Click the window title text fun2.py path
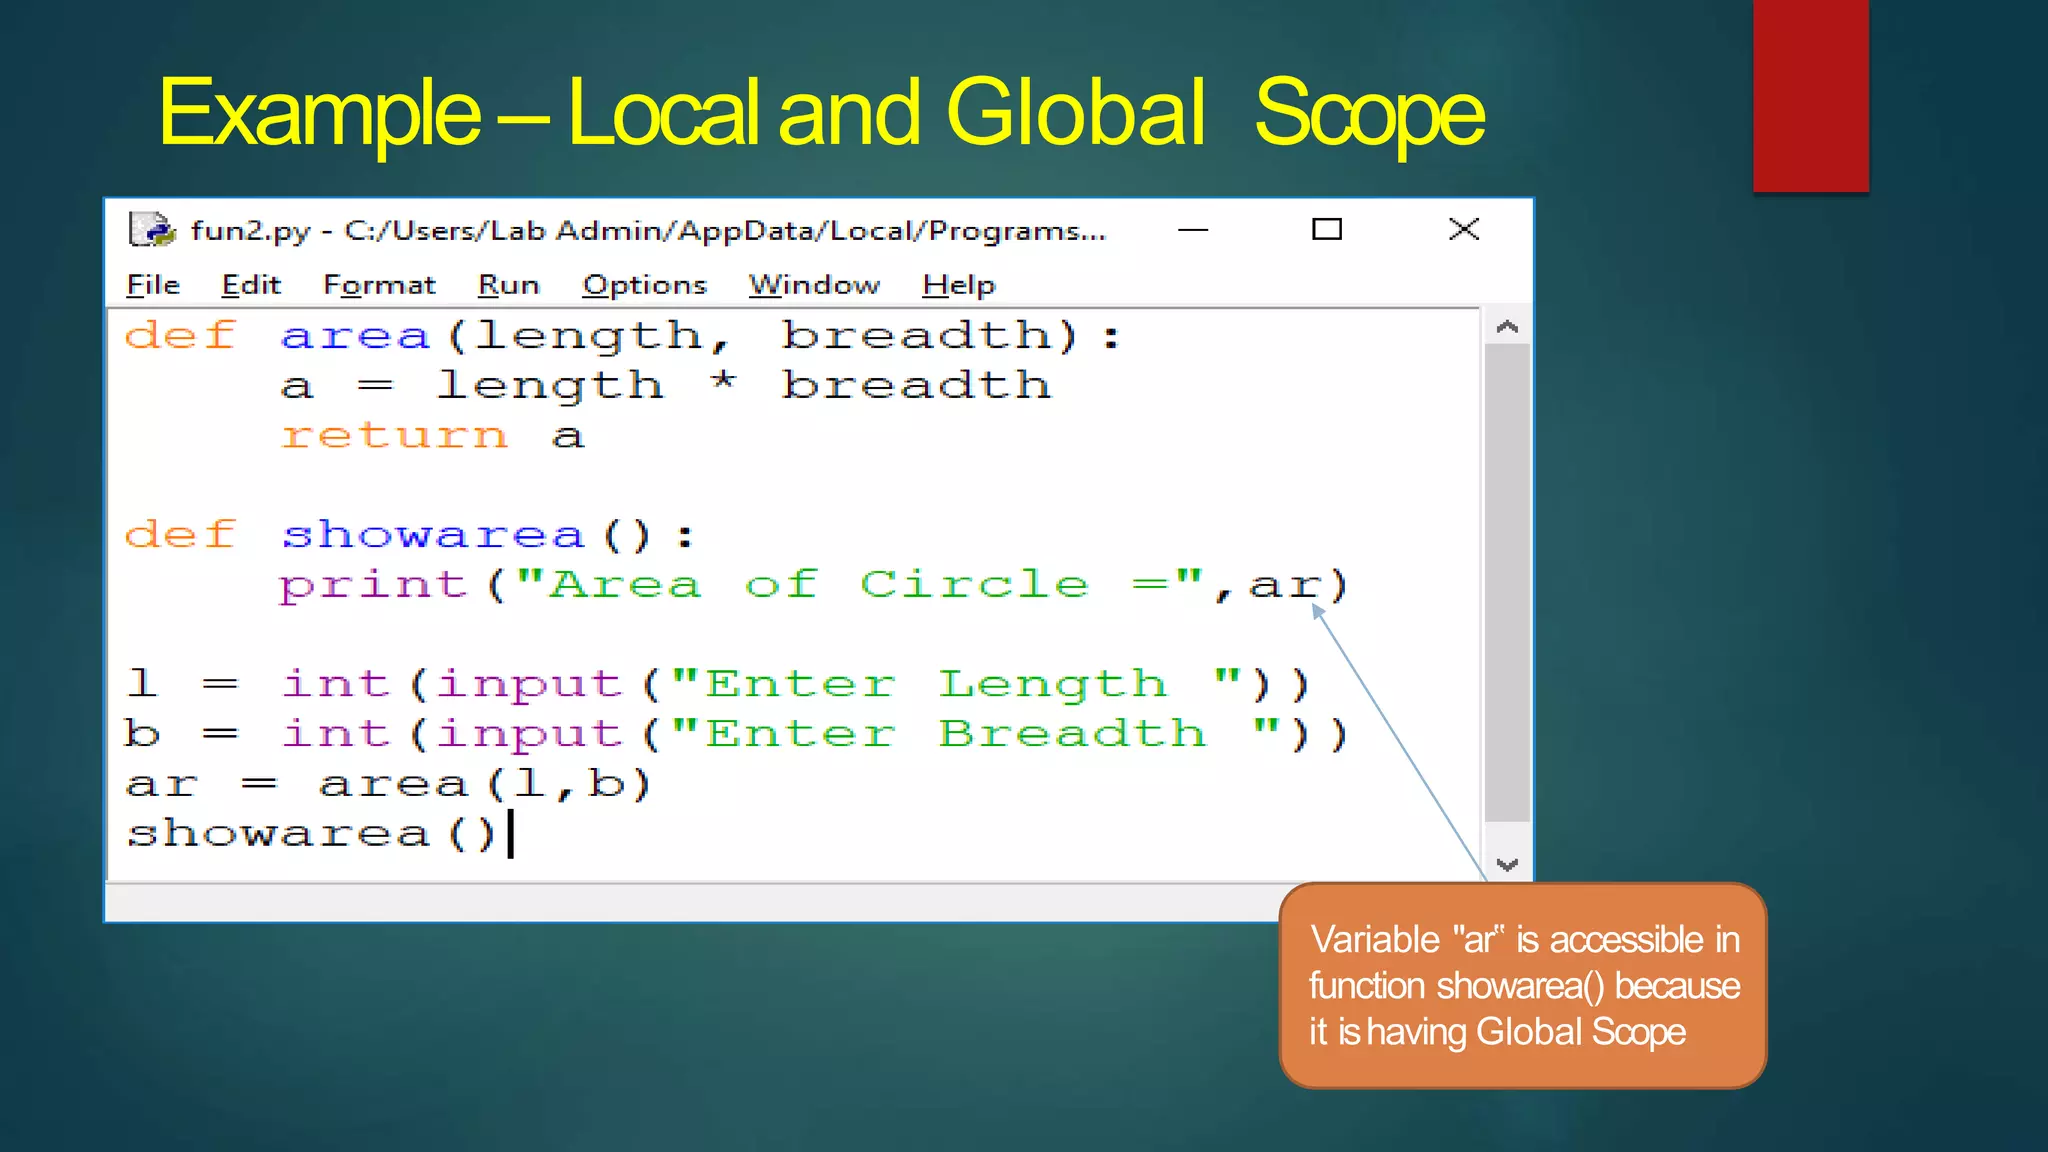The height and width of the screenshot is (1152, 2048). coord(648,231)
